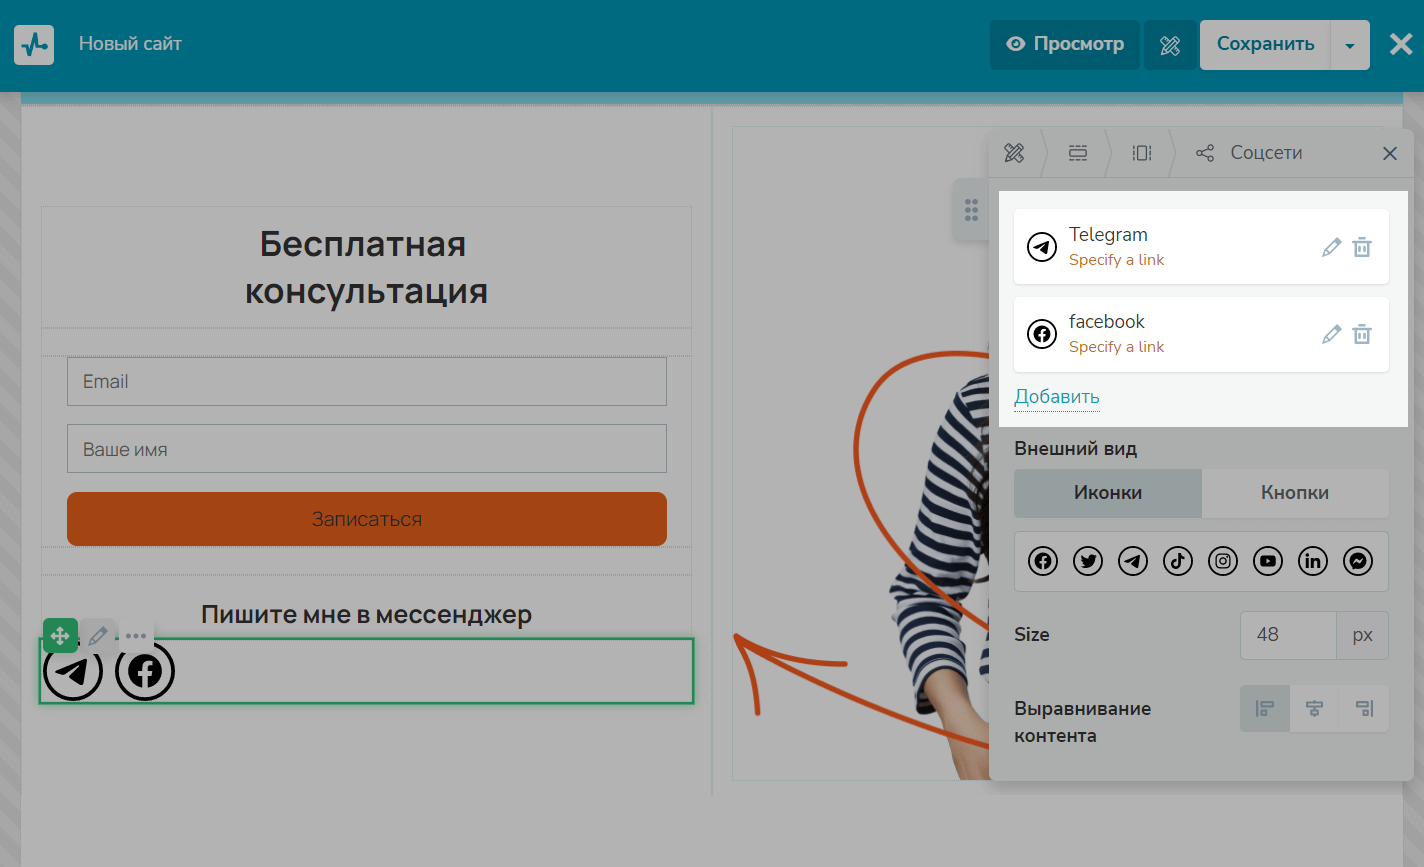Switch appearance to Иконки
Viewport: 1424px width, 867px height.
(1108, 493)
